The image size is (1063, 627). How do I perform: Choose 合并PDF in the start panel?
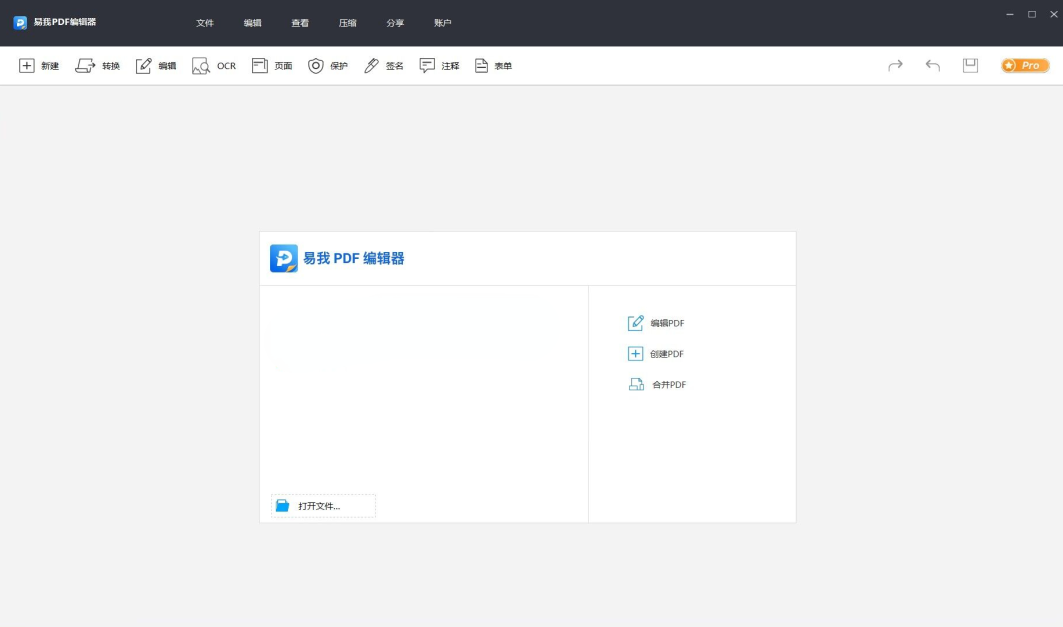coord(656,384)
